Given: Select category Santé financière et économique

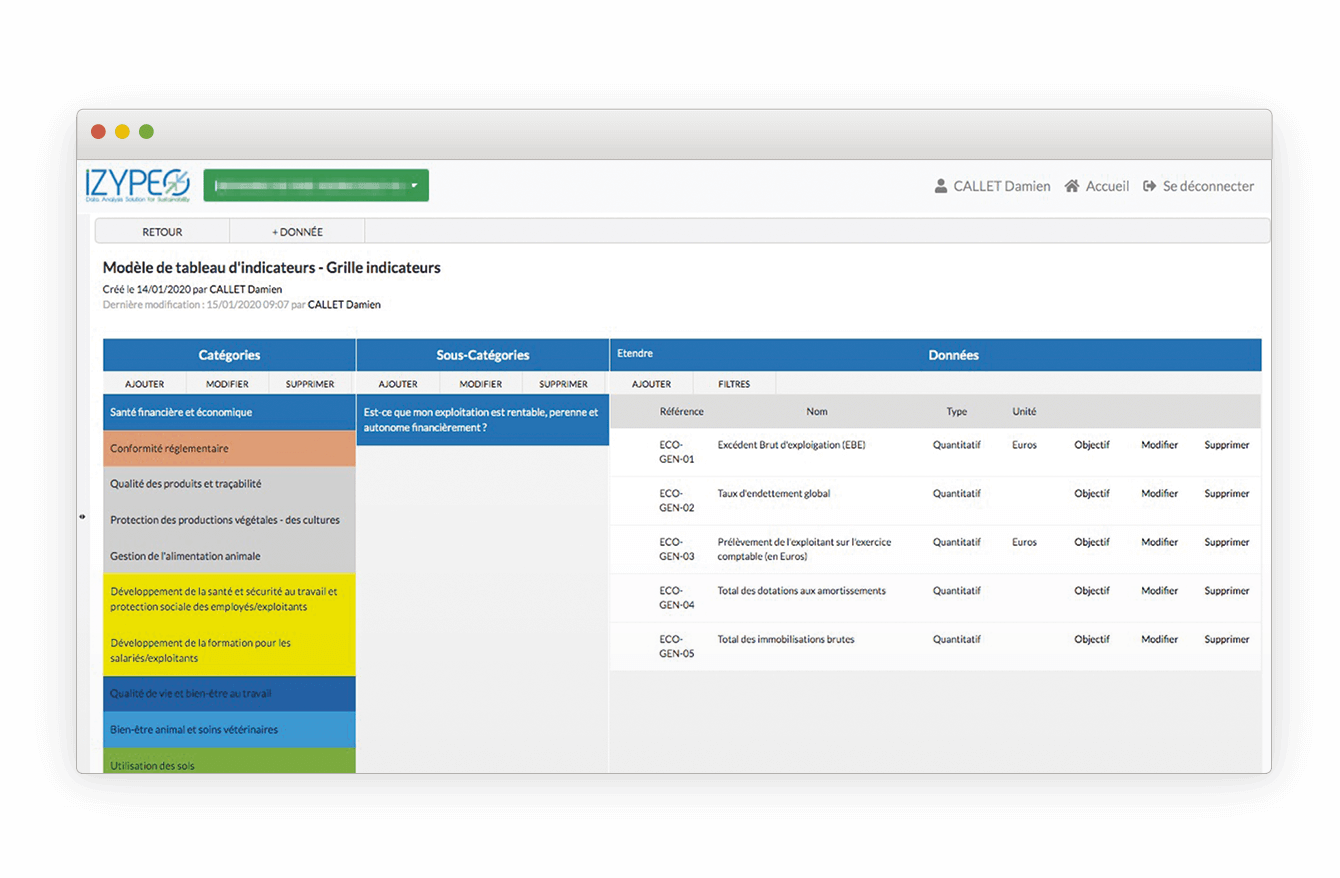Looking at the screenshot, I should pyautogui.click(x=229, y=412).
